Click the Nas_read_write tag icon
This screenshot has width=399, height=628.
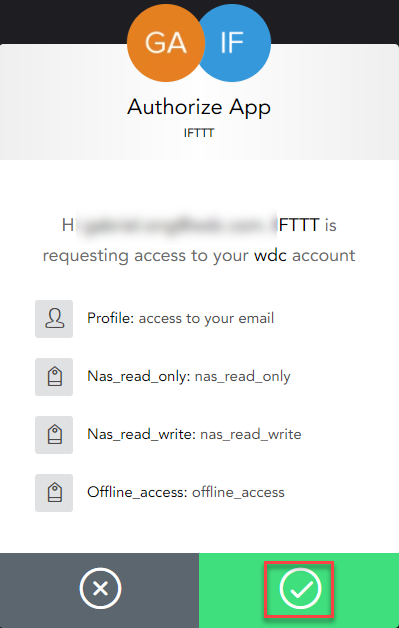point(54,435)
